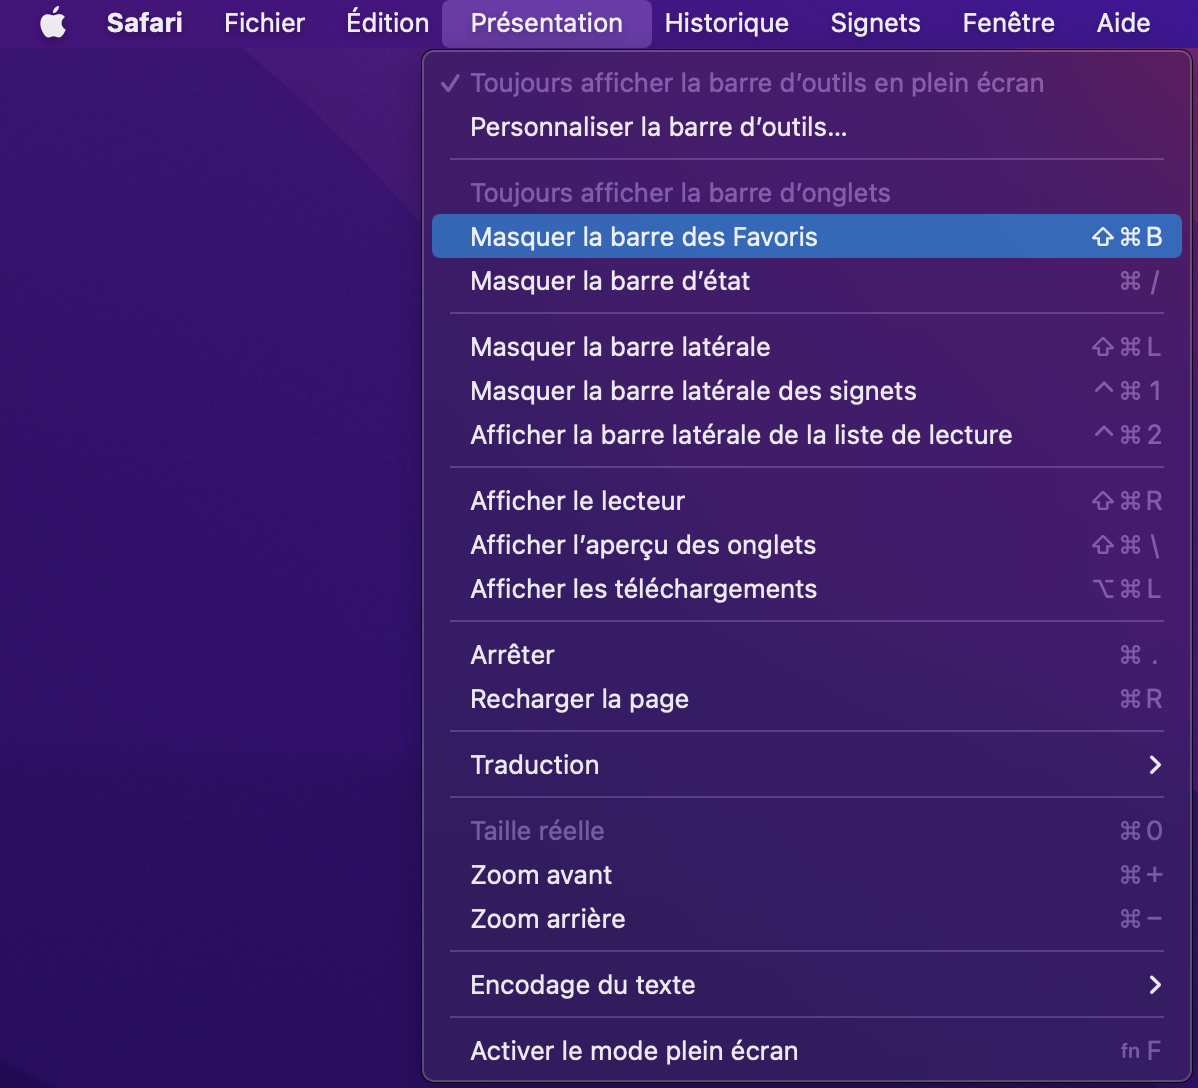This screenshot has width=1198, height=1088.
Task: Open the Signets menu
Action: point(876,23)
